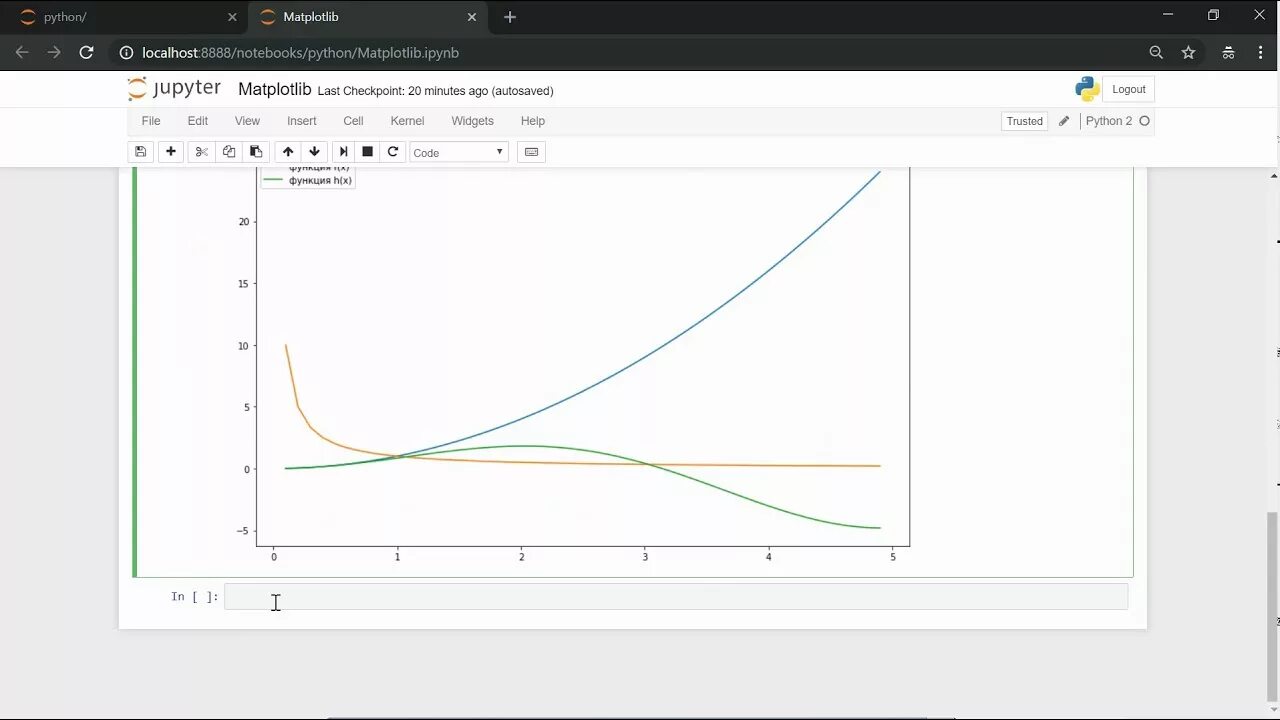The height and width of the screenshot is (720, 1280).
Task: Restart the kernel icon
Action: [393, 152]
